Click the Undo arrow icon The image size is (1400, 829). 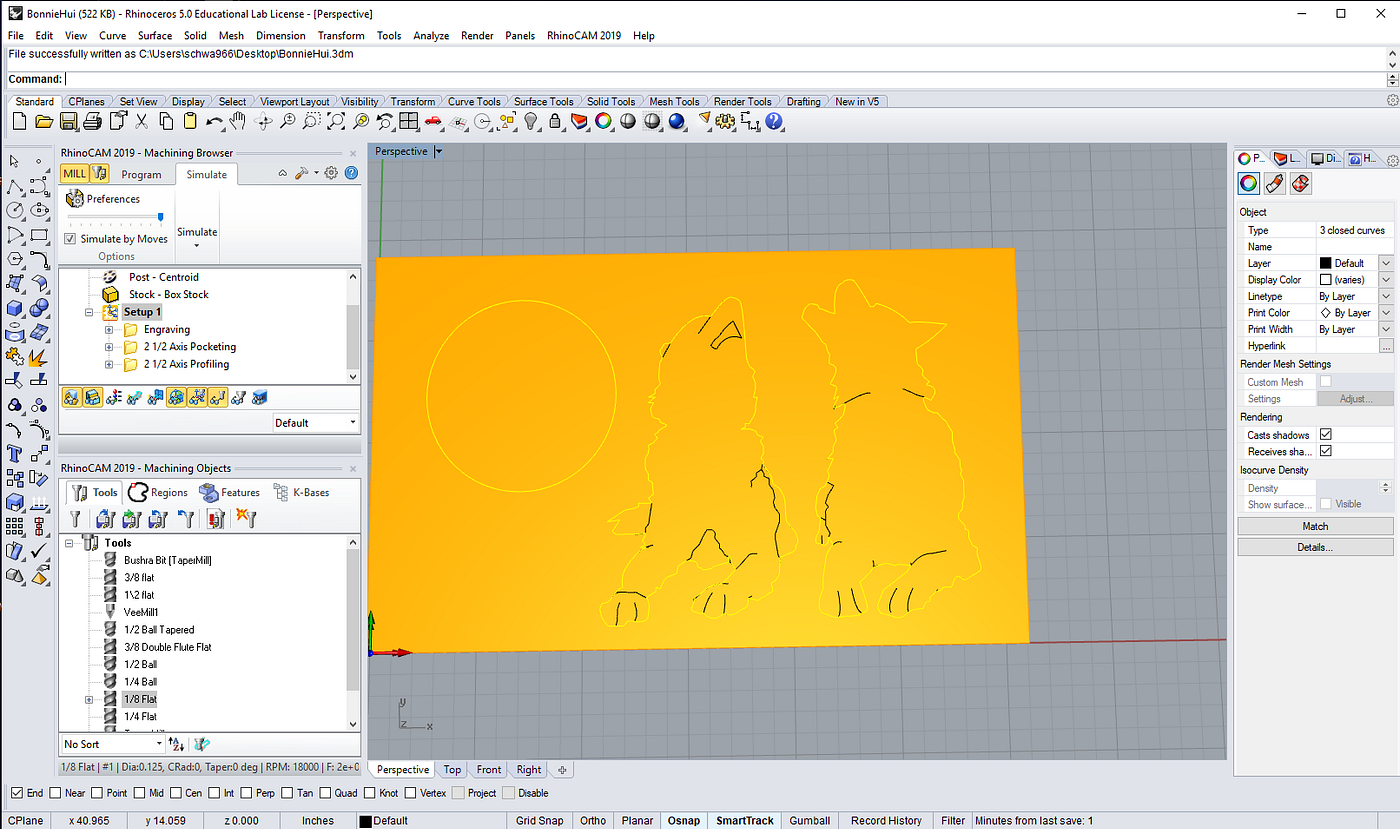pos(214,121)
